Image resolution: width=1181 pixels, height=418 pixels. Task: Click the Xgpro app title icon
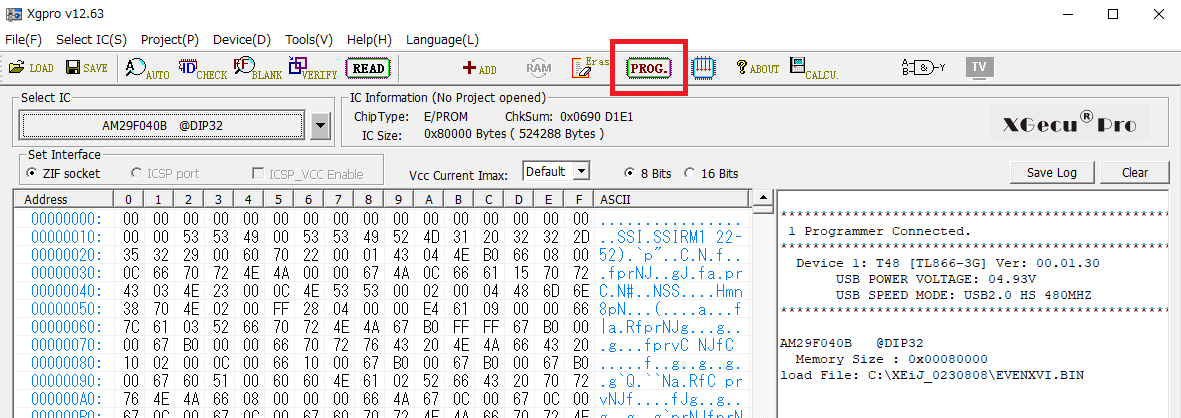tap(13, 14)
